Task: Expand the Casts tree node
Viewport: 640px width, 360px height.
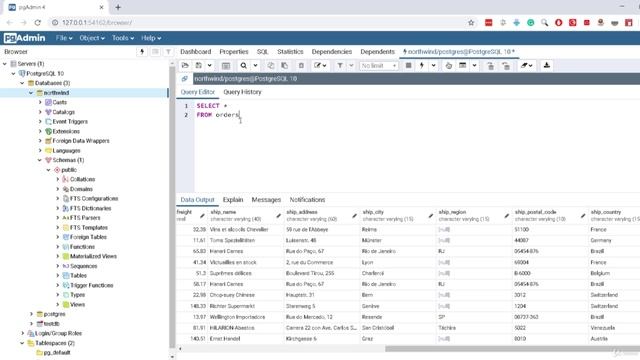Action: (40, 102)
